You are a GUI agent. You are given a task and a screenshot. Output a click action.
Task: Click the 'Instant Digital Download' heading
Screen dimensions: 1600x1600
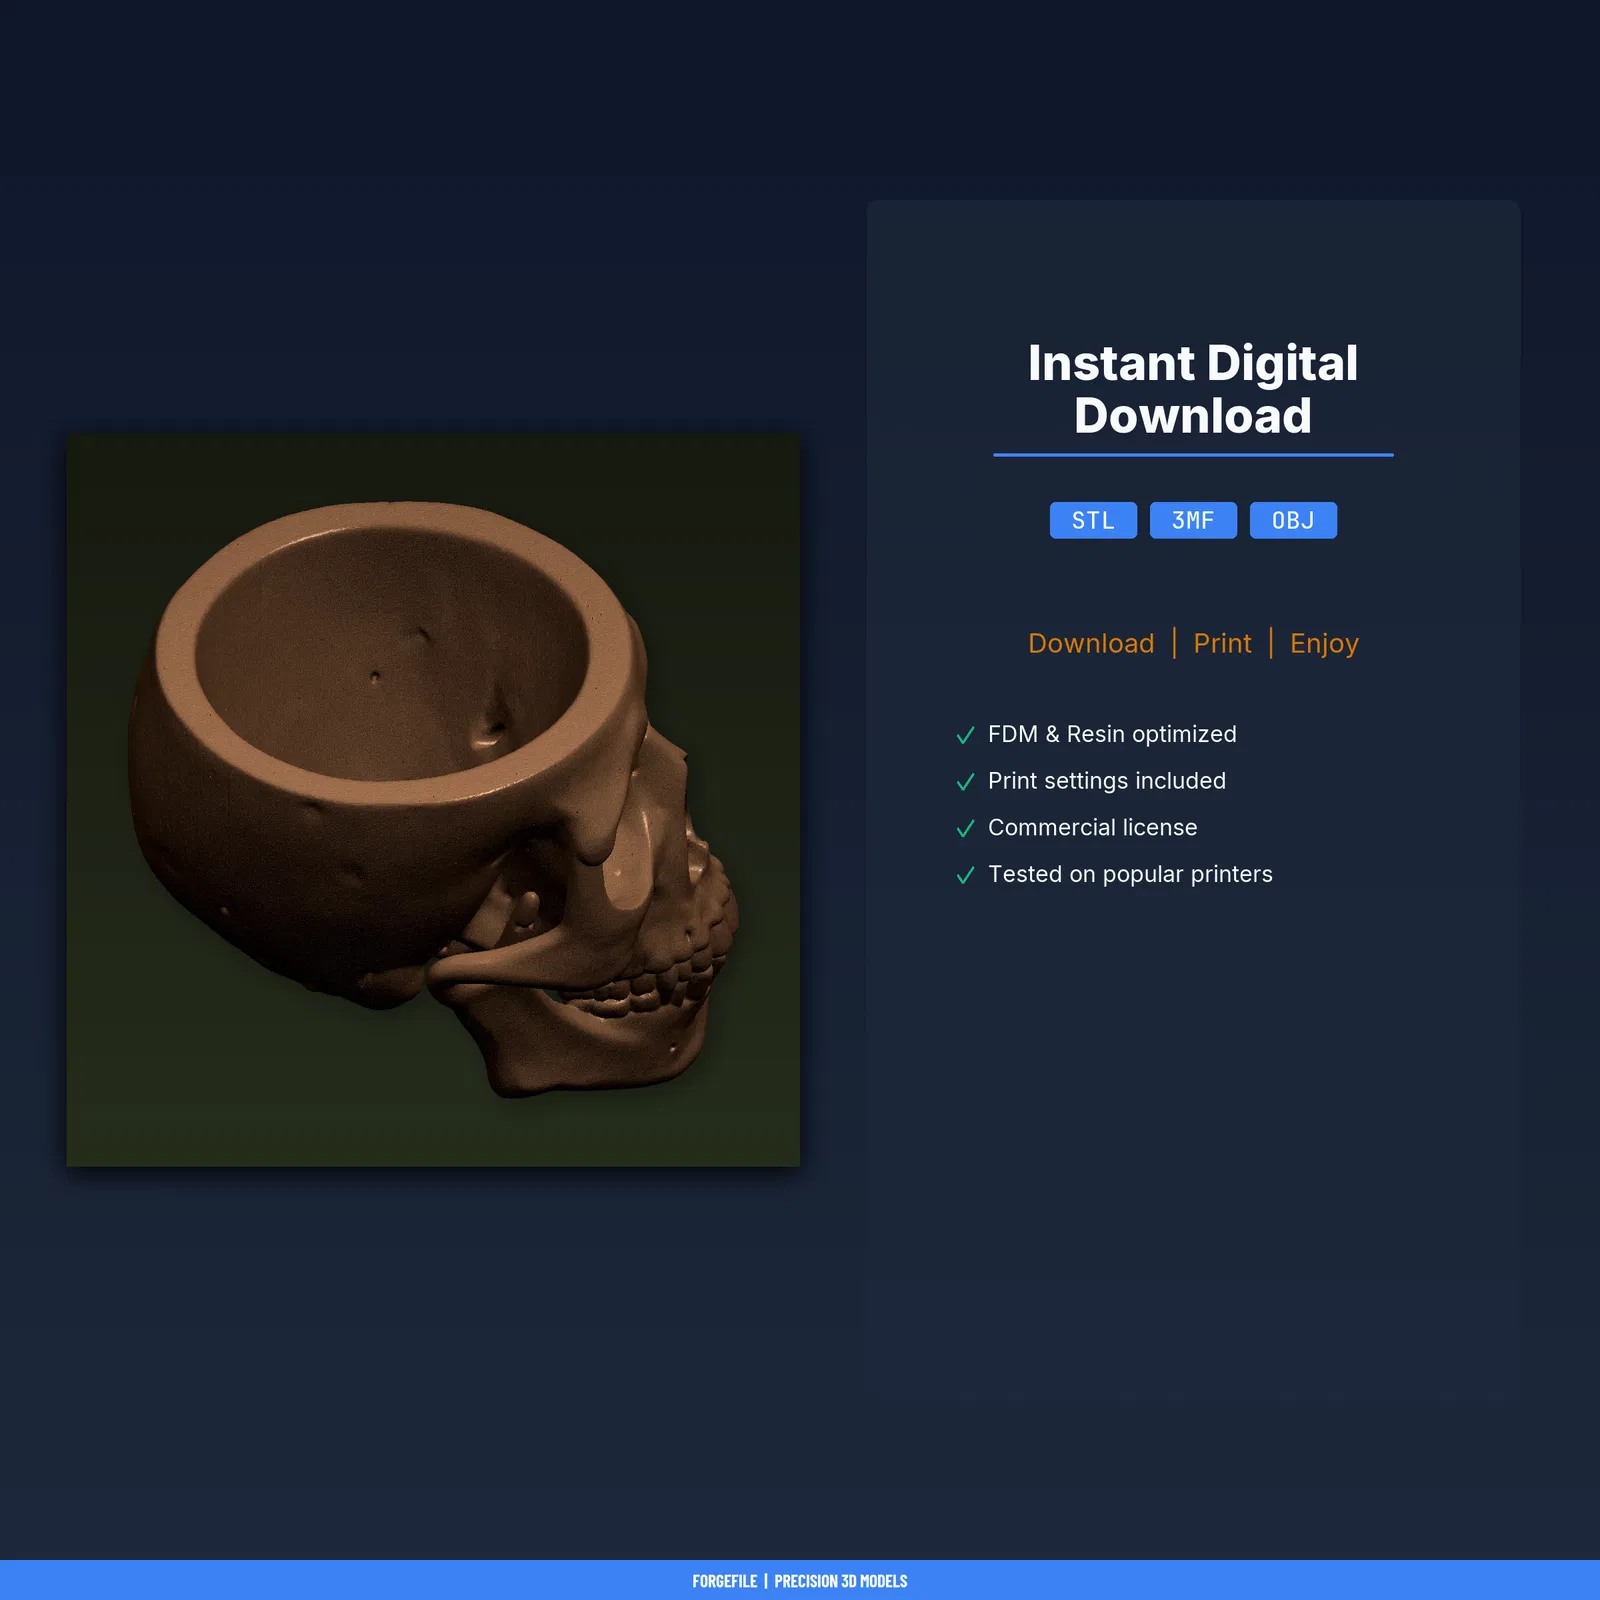coord(1193,389)
